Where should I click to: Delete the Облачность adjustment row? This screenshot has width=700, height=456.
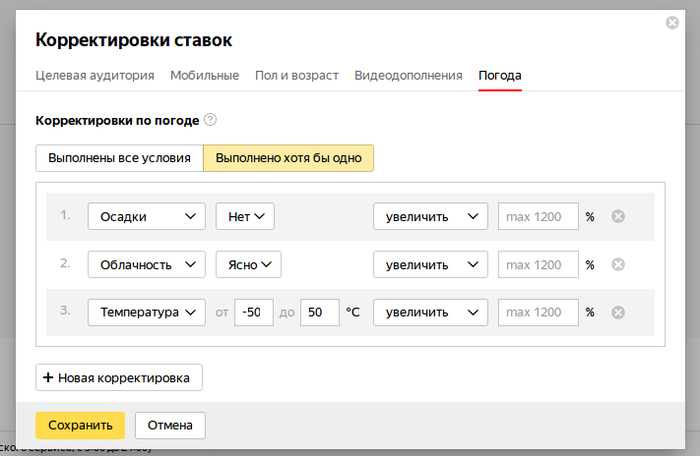click(618, 265)
